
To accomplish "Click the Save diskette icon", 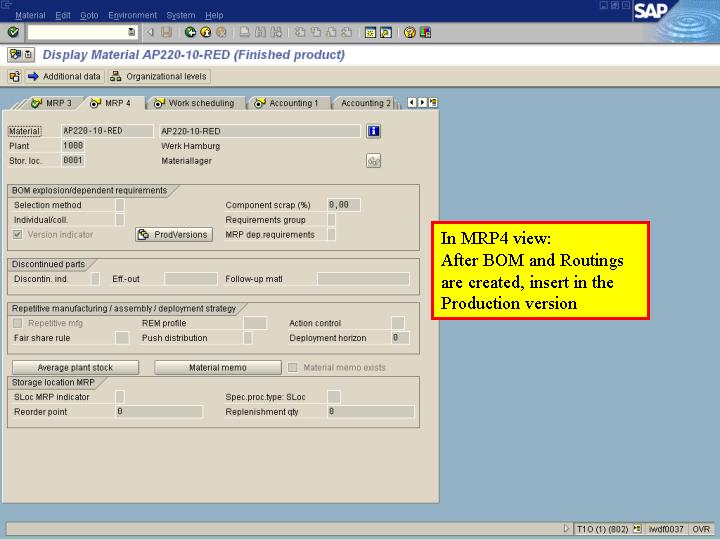I will click(166, 32).
